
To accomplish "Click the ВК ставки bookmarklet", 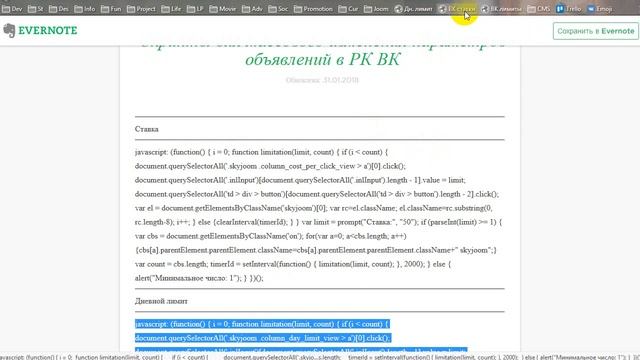I will click(x=457, y=9).
